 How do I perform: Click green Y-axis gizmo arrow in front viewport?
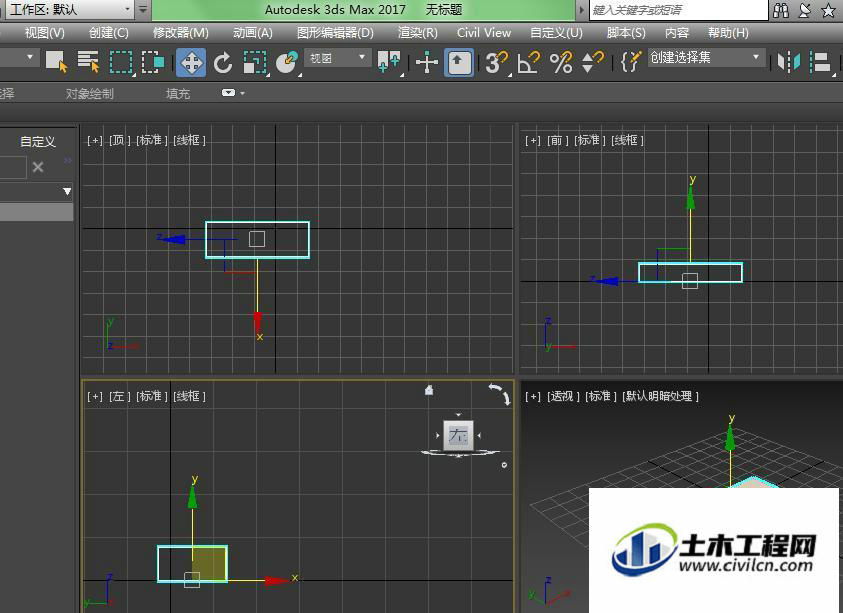[x=691, y=197]
